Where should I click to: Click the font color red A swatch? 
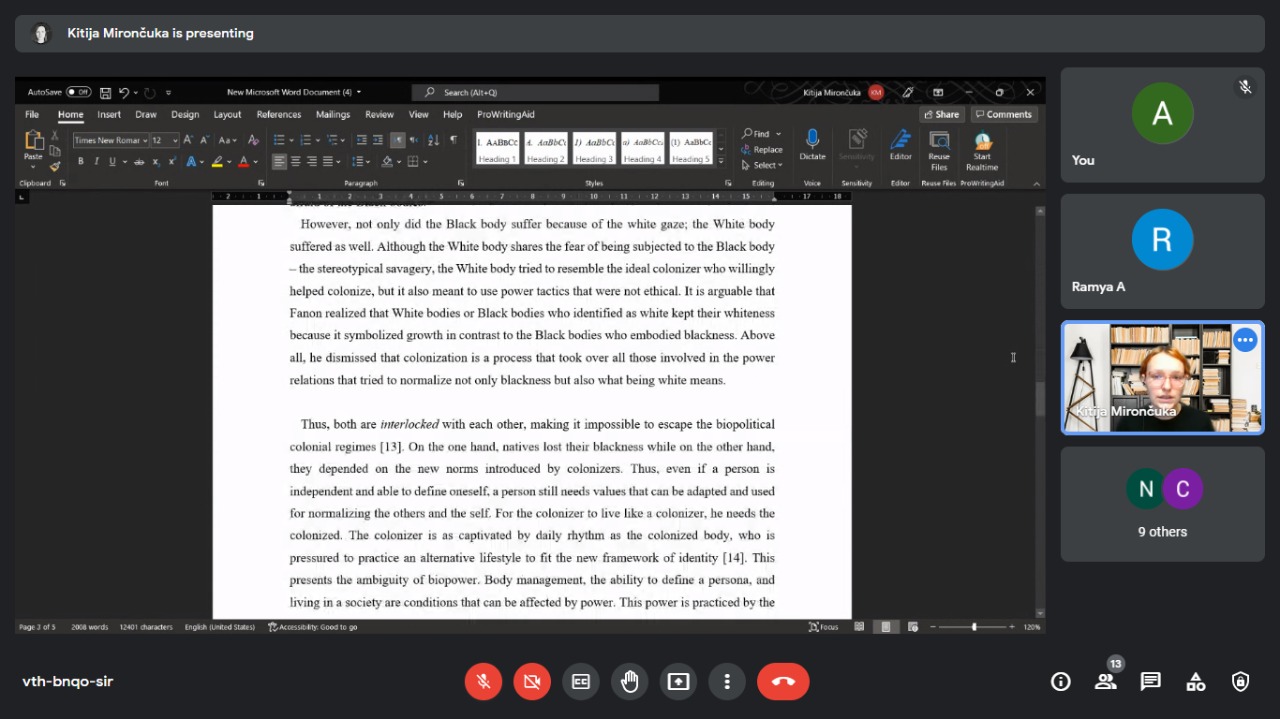(x=243, y=161)
